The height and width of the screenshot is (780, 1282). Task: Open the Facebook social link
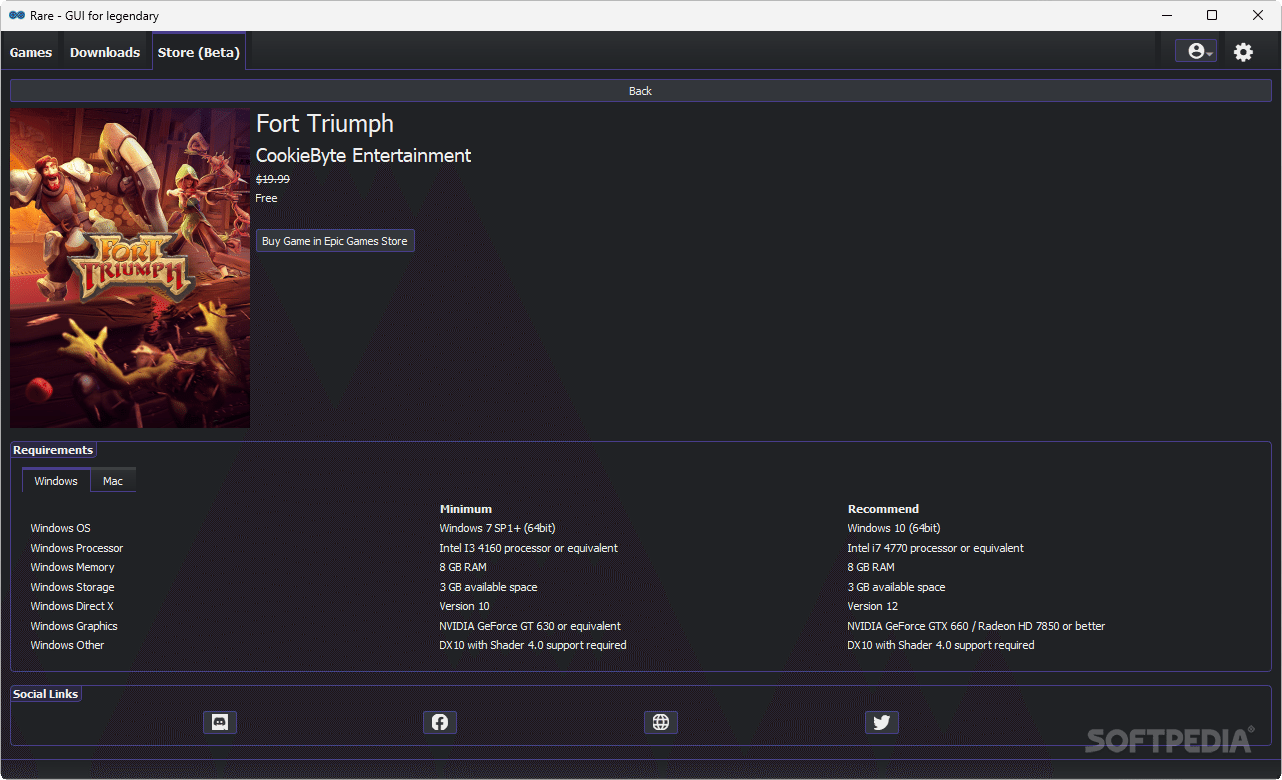440,722
